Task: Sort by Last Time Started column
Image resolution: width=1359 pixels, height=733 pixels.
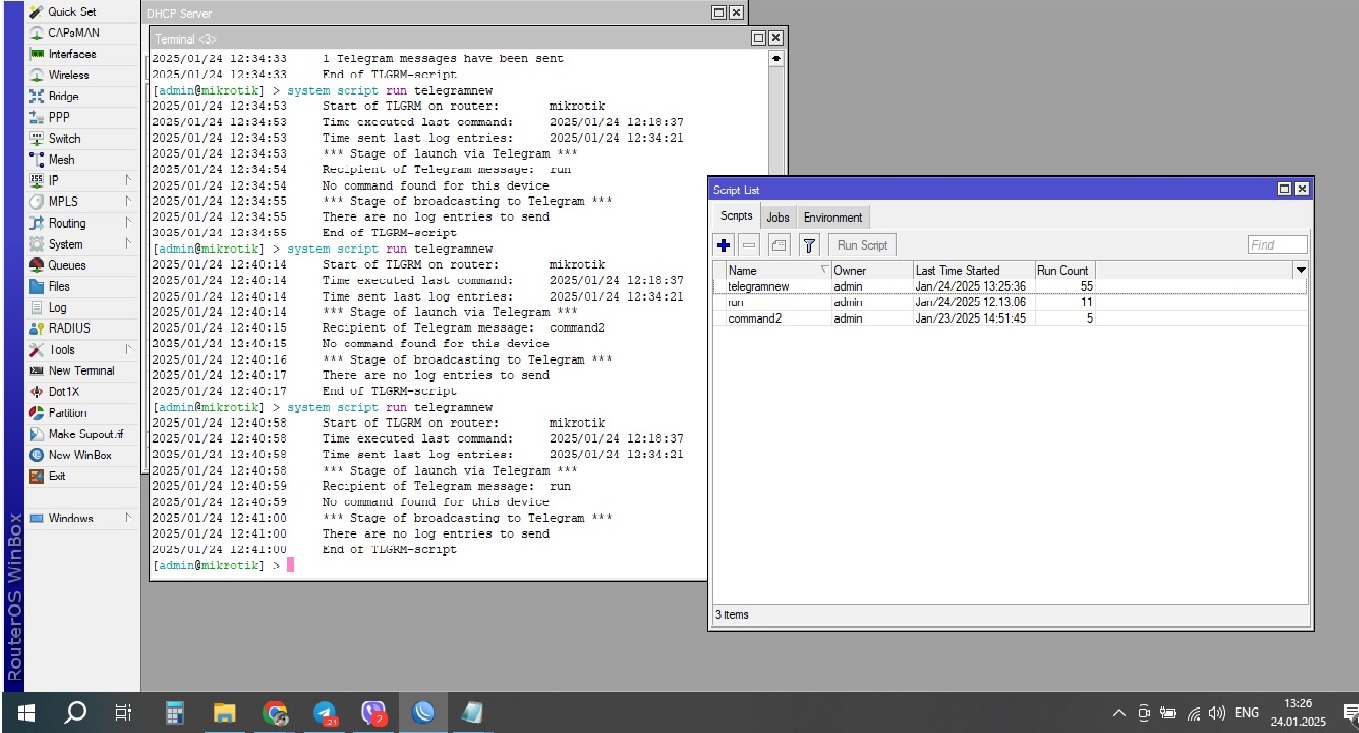Action: 973,270
